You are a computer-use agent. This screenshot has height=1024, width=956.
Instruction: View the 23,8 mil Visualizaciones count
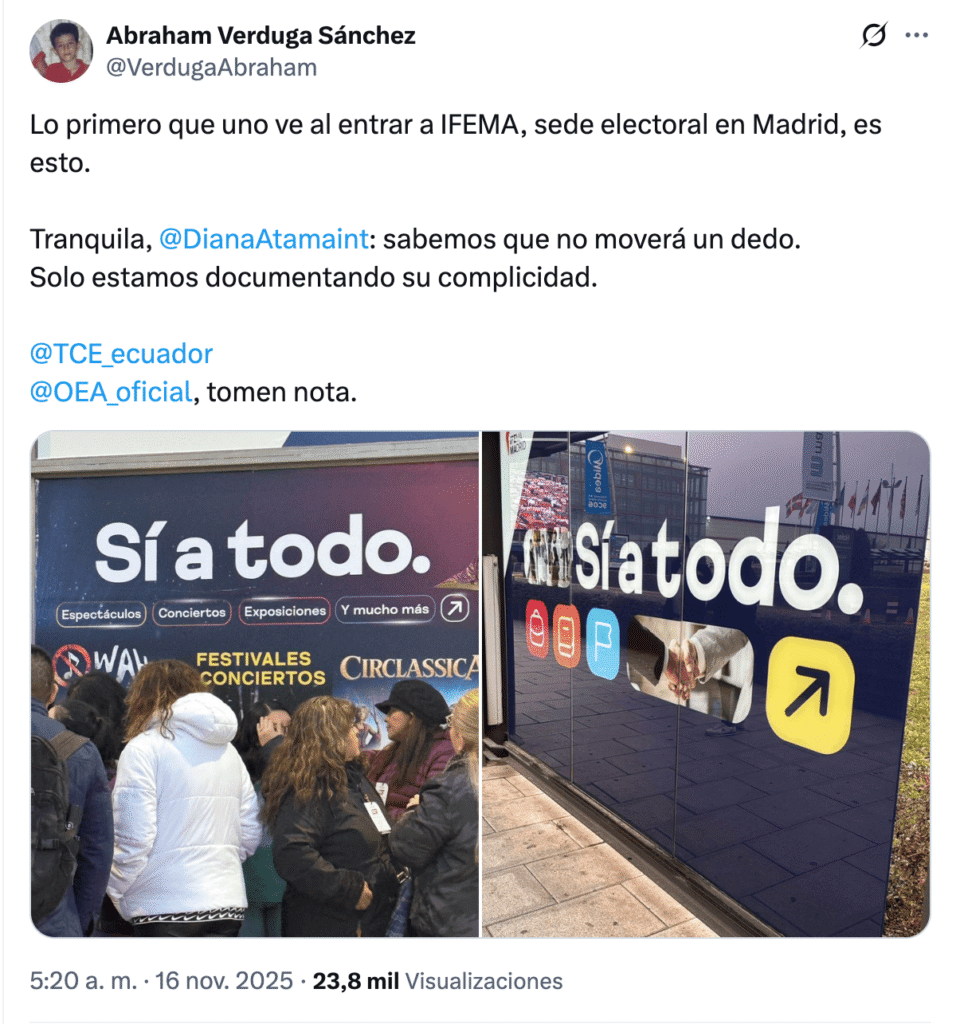438,981
